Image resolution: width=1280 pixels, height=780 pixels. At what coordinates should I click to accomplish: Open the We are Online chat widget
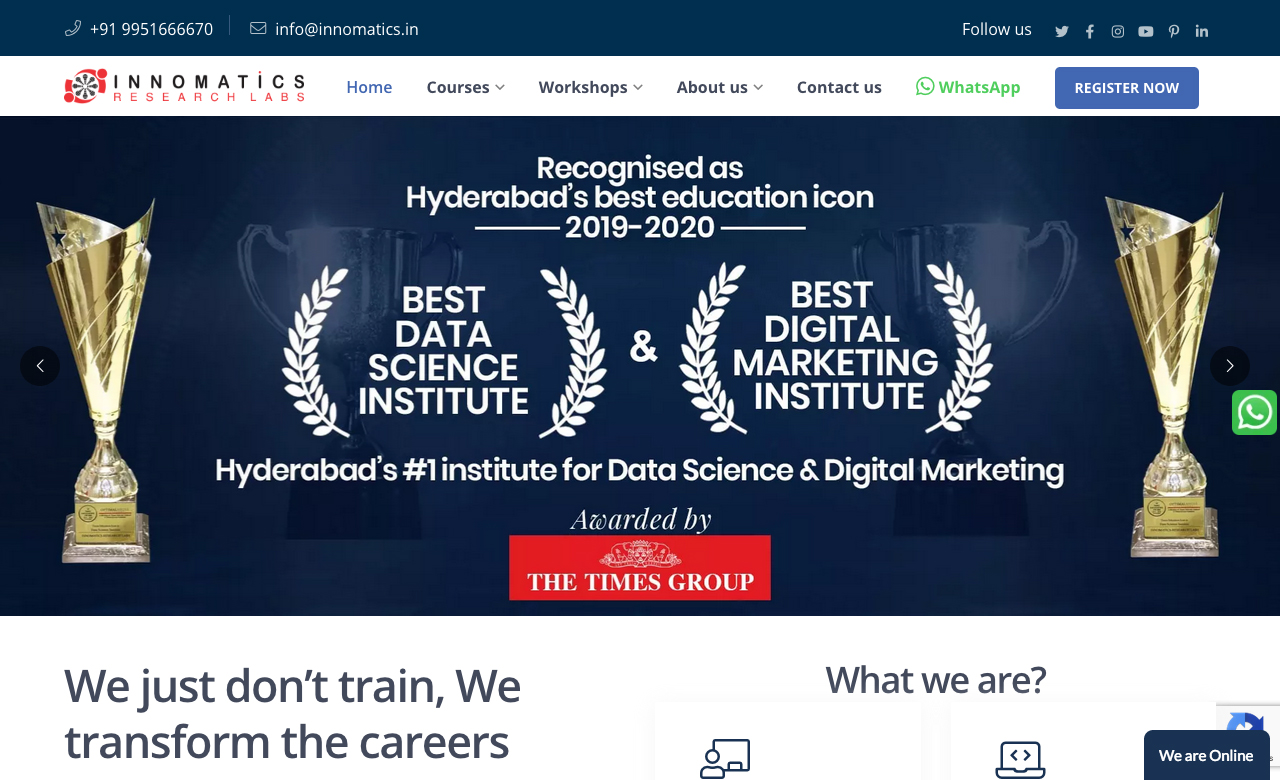(x=1206, y=755)
